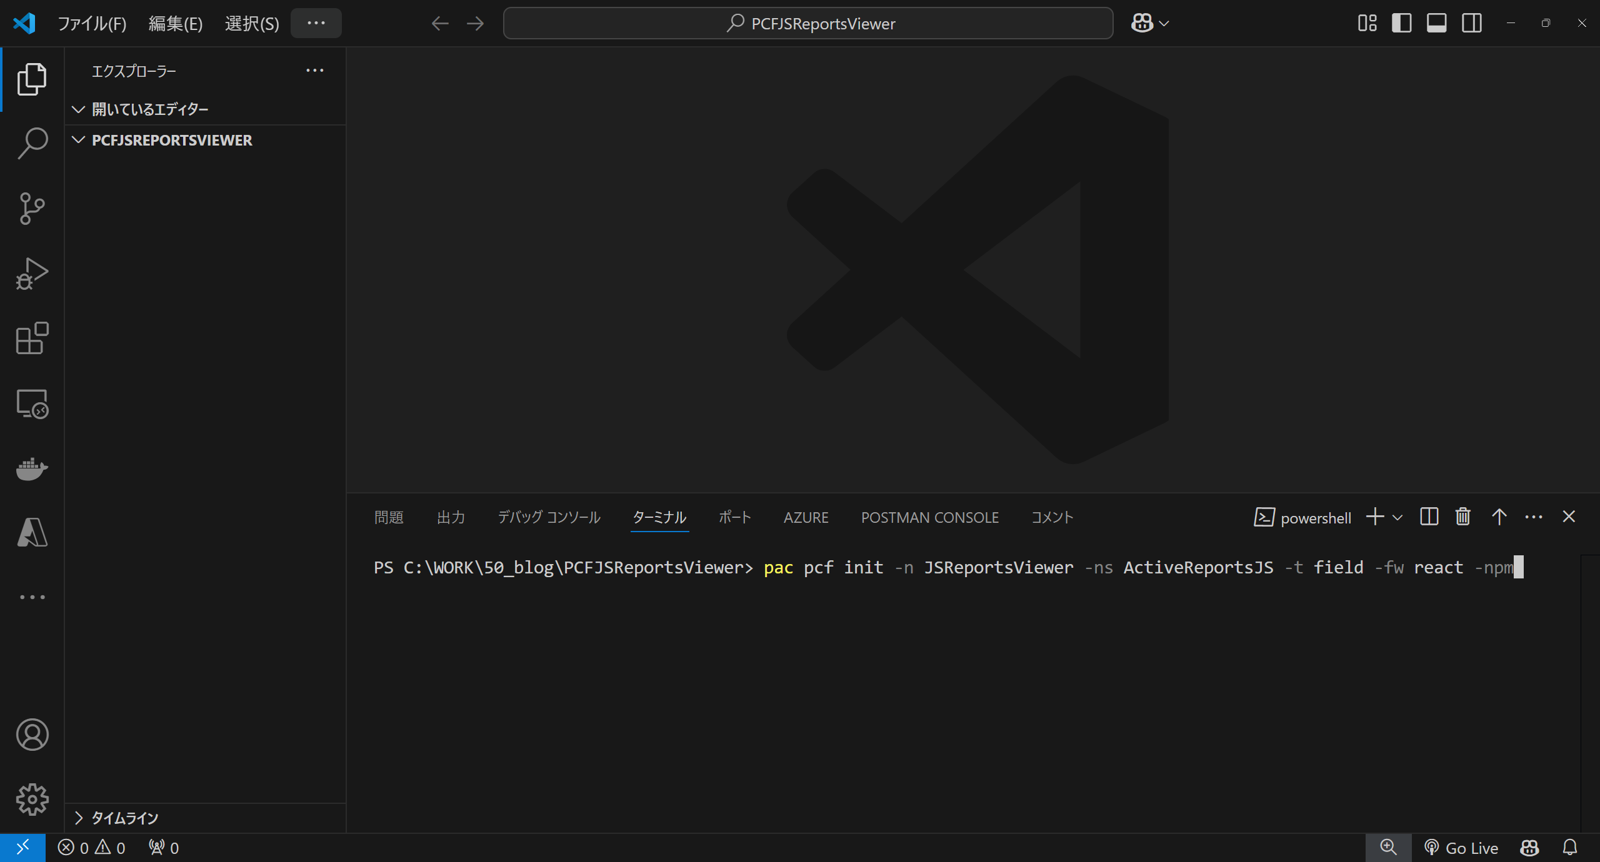Toggle the bottom panel visibility
Viewport: 1600px width, 862px height.
point(1437,23)
